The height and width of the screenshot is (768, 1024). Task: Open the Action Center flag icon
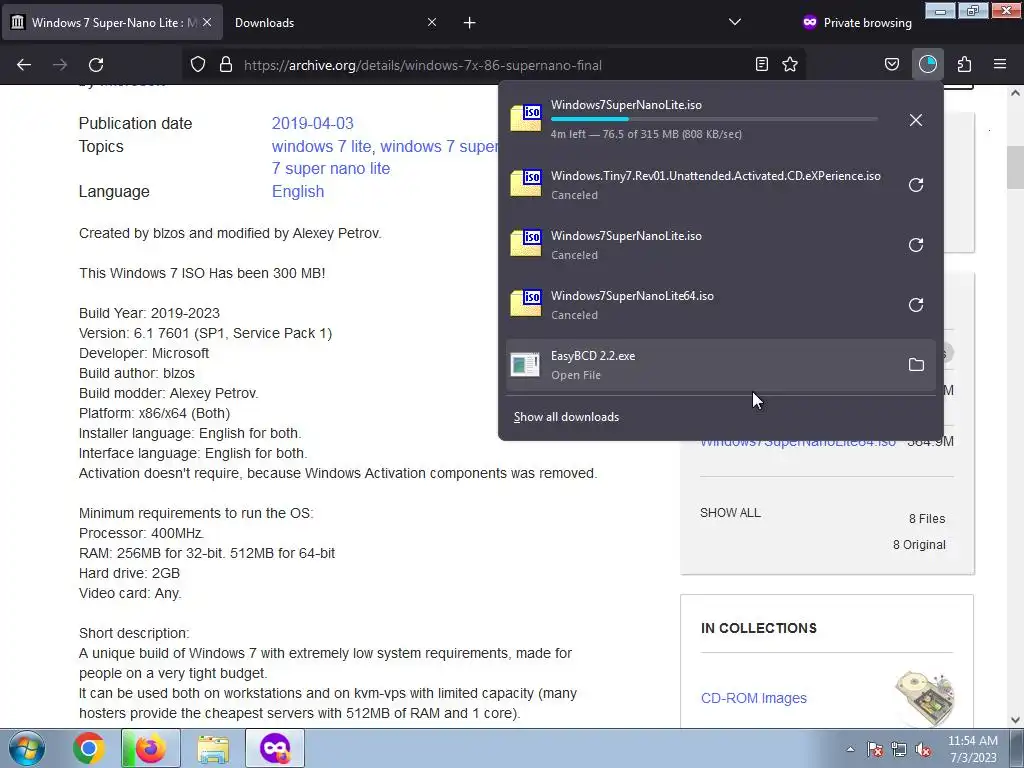(875, 749)
